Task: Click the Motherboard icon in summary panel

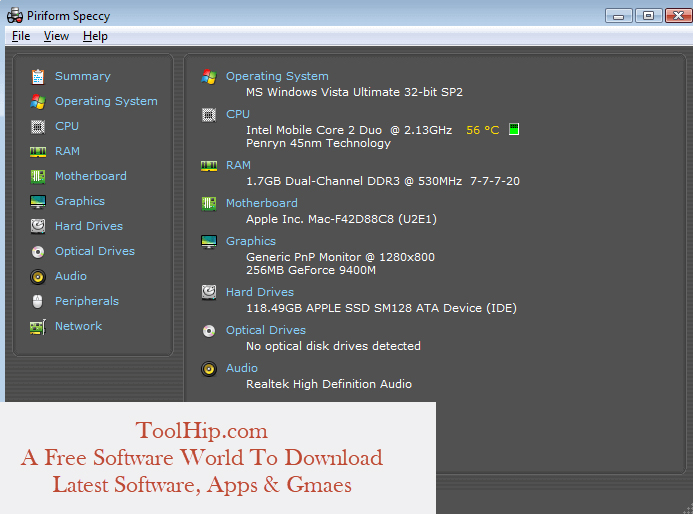Action: coord(209,204)
